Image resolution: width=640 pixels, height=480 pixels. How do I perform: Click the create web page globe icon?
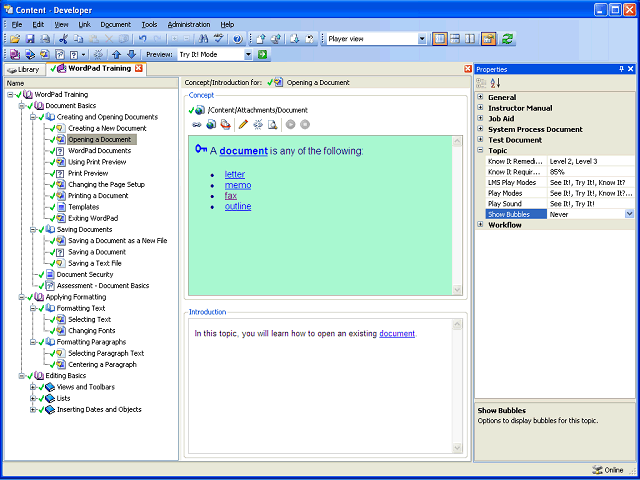[x=211, y=124]
